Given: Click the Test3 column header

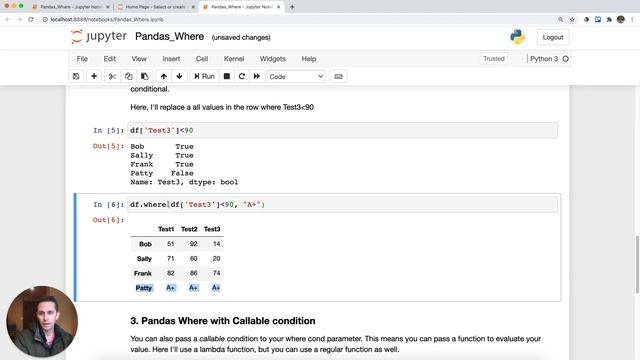Looking at the screenshot, I should coord(212,229).
